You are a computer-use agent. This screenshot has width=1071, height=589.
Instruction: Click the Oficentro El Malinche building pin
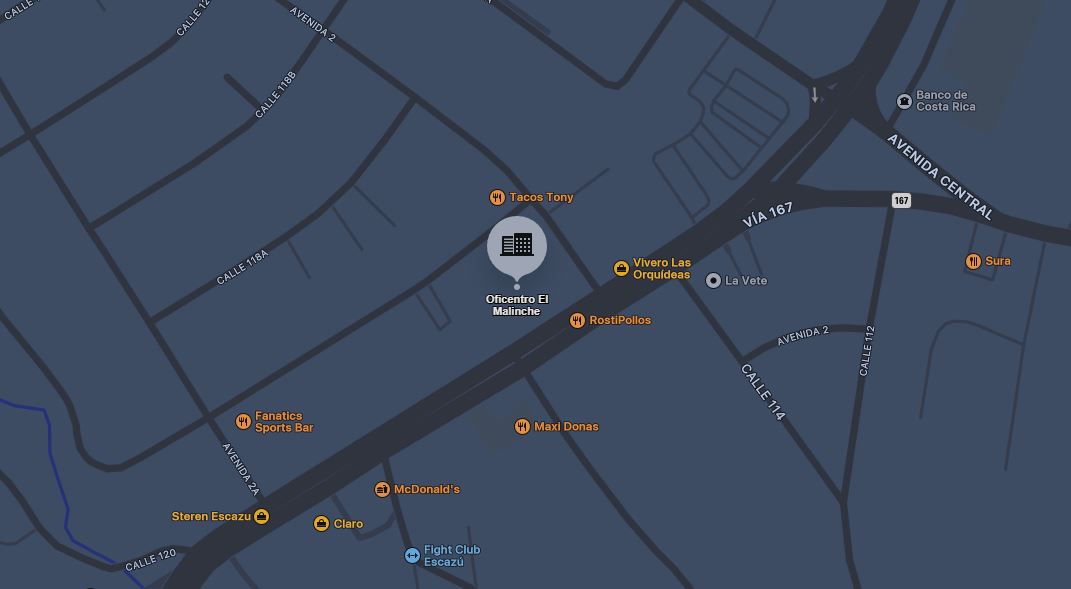516,247
